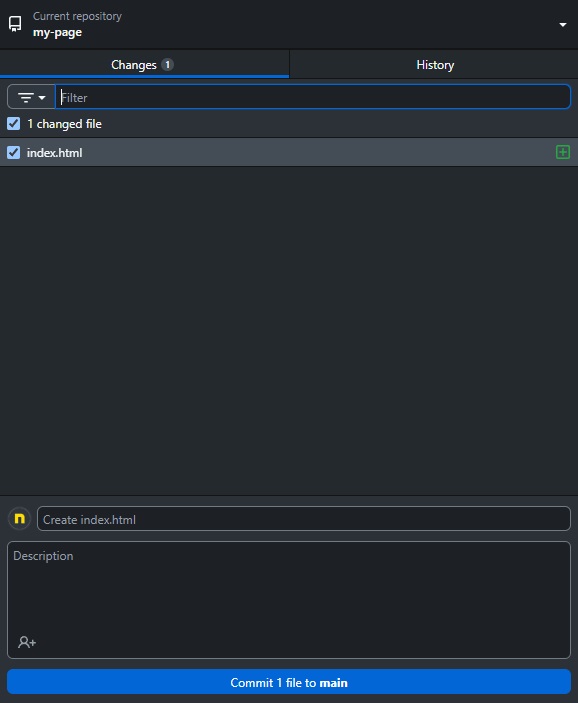
Task: Focus the Filter text field
Action: pyautogui.click(x=313, y=97)
